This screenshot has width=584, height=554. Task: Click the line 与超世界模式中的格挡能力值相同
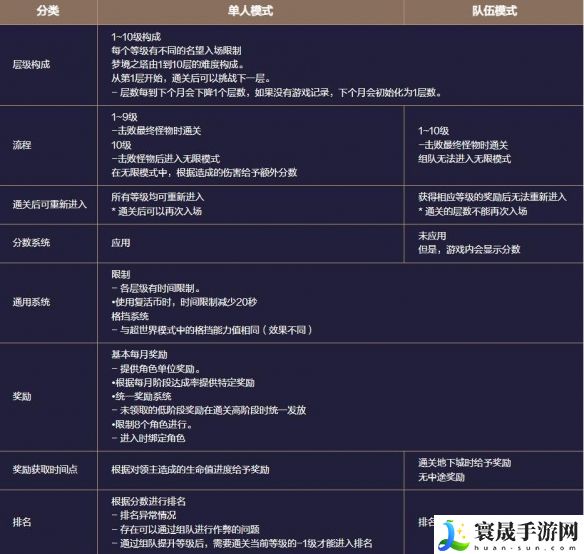[x=212, y=330]
